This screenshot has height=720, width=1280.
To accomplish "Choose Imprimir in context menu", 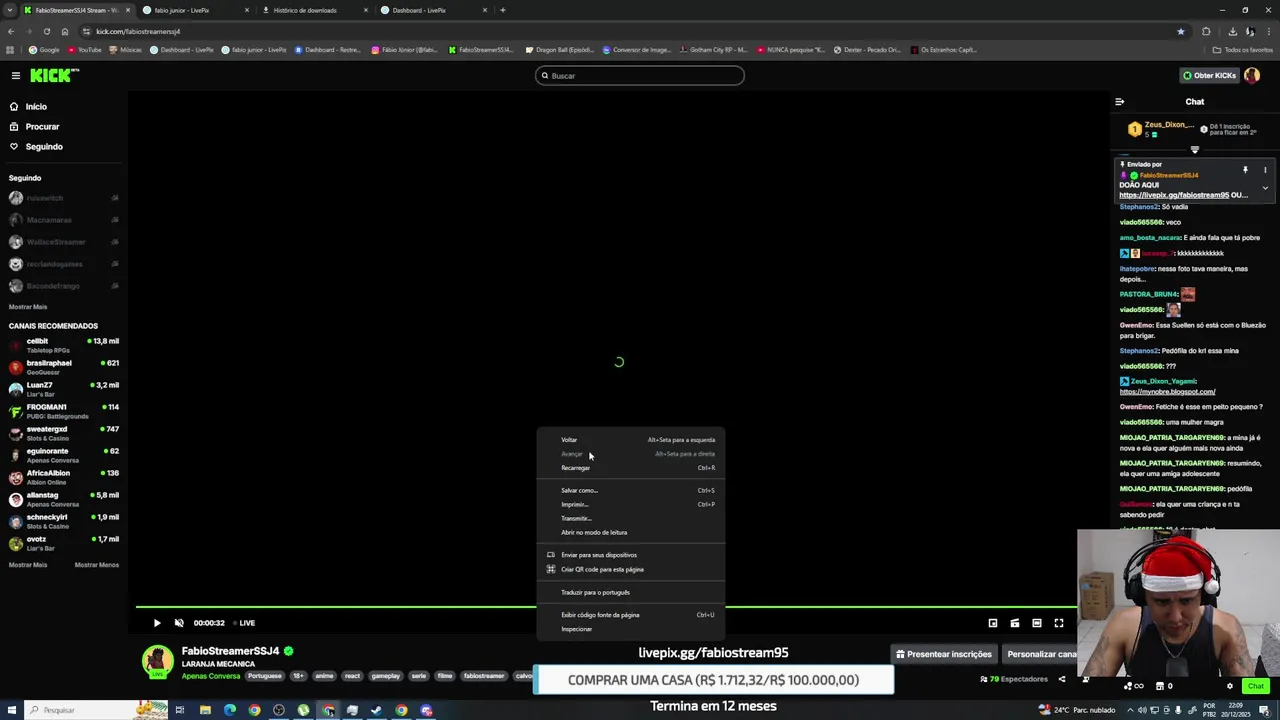I will (x=630, y=504).
